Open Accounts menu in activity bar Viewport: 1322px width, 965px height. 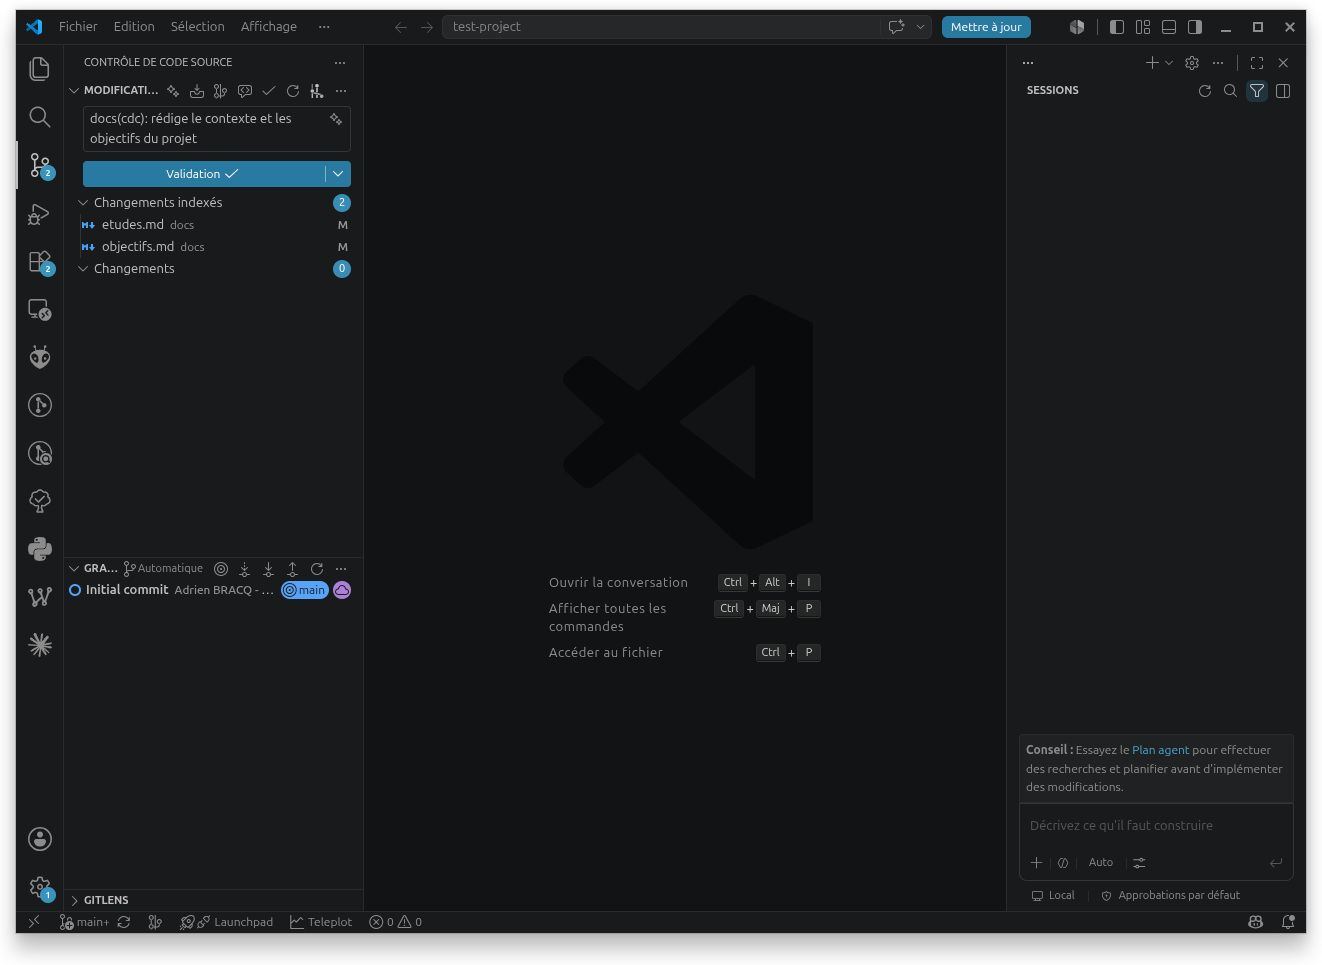[x=40, y=839]
